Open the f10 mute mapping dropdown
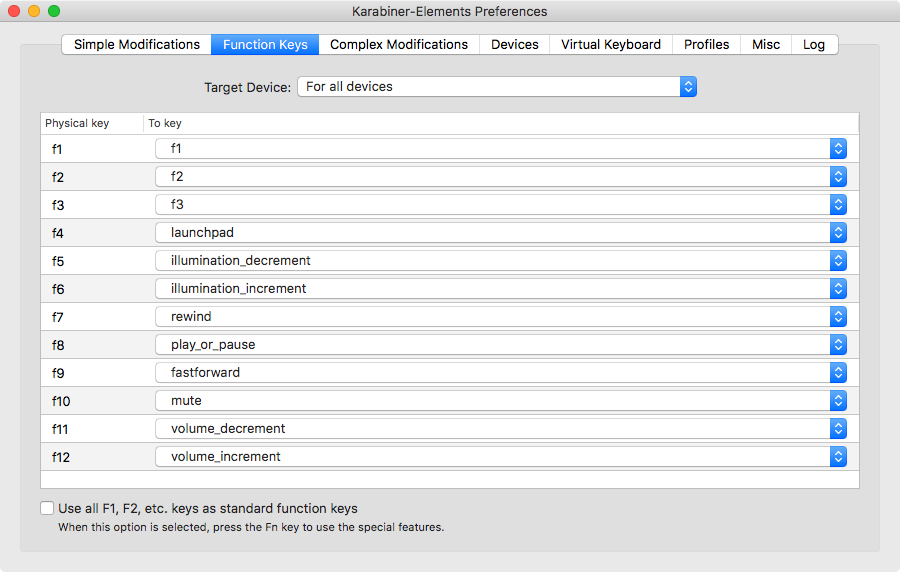 tap(501, 400)
